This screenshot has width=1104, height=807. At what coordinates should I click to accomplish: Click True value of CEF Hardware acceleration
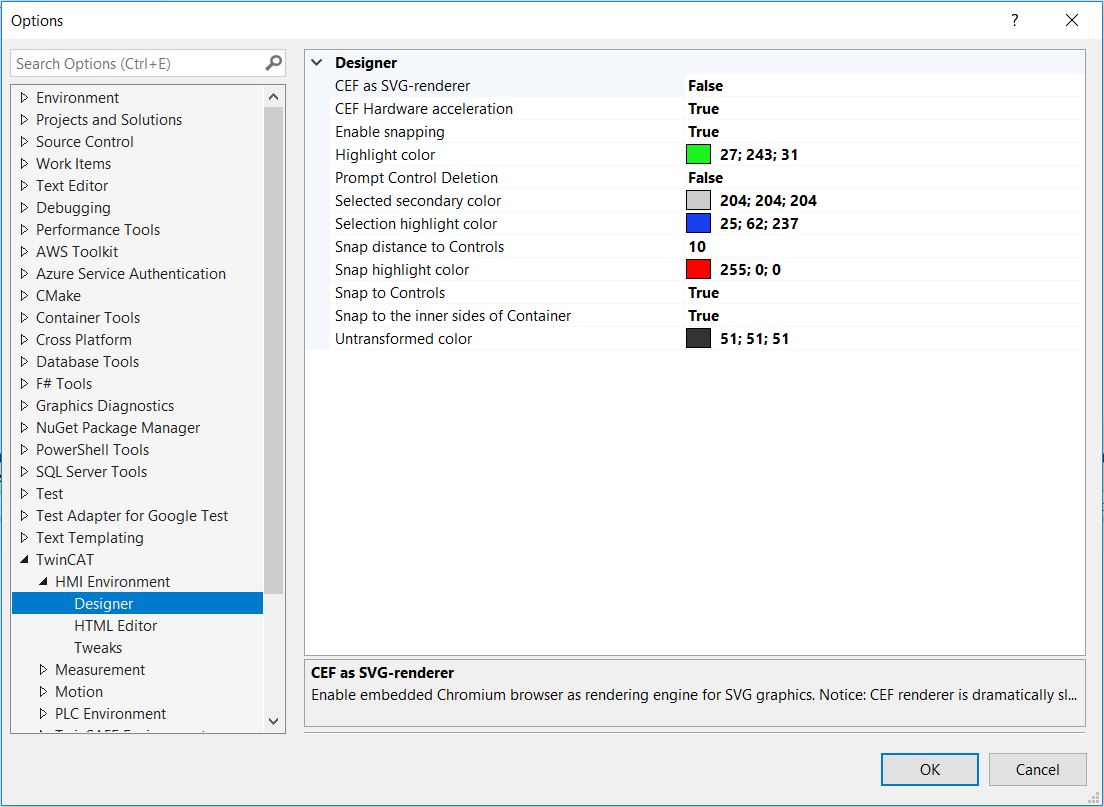703,108
